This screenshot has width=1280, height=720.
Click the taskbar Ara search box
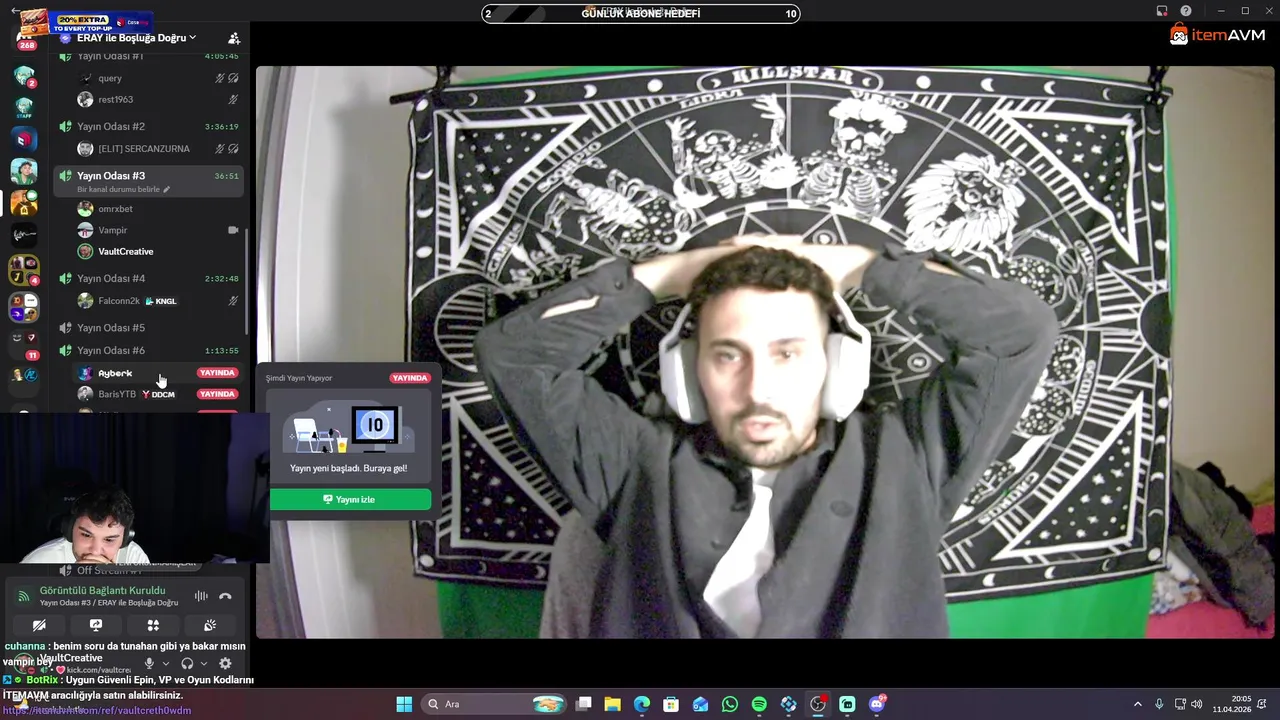tap(495, 704)
